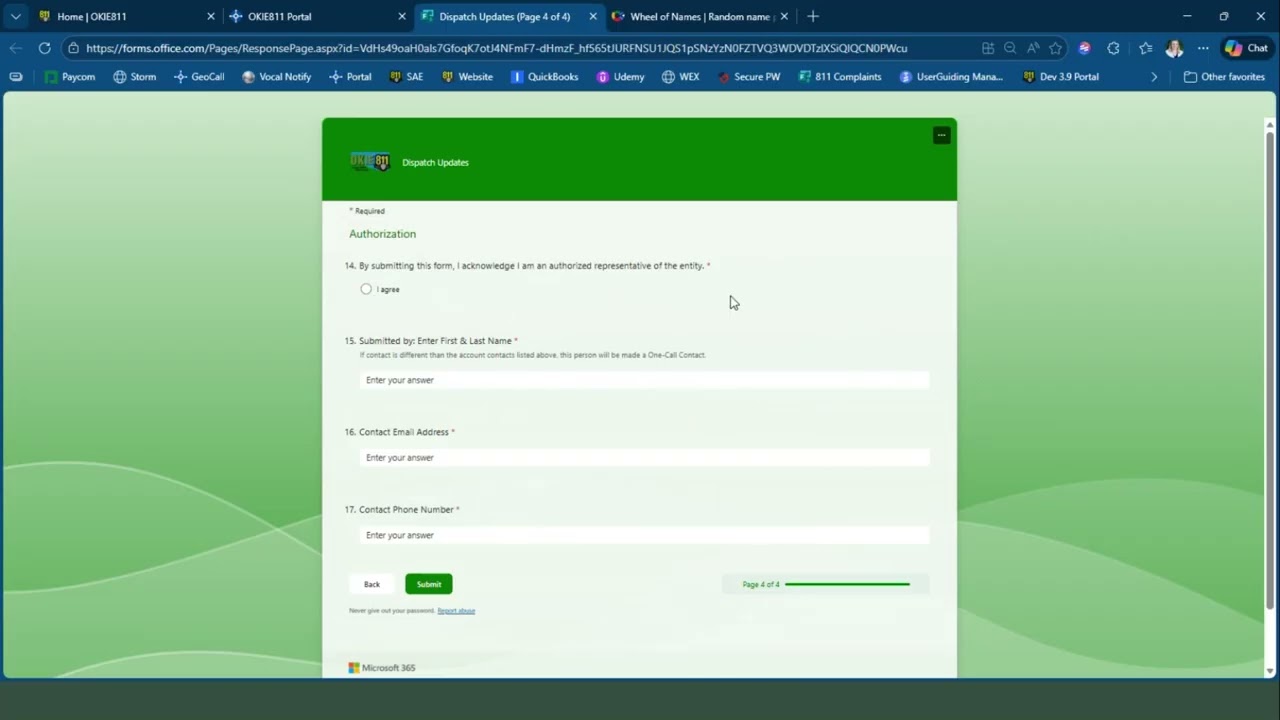Expand the tab actions menu chevron
This screenshot has height=720, width=1280.
coord(15,17)
